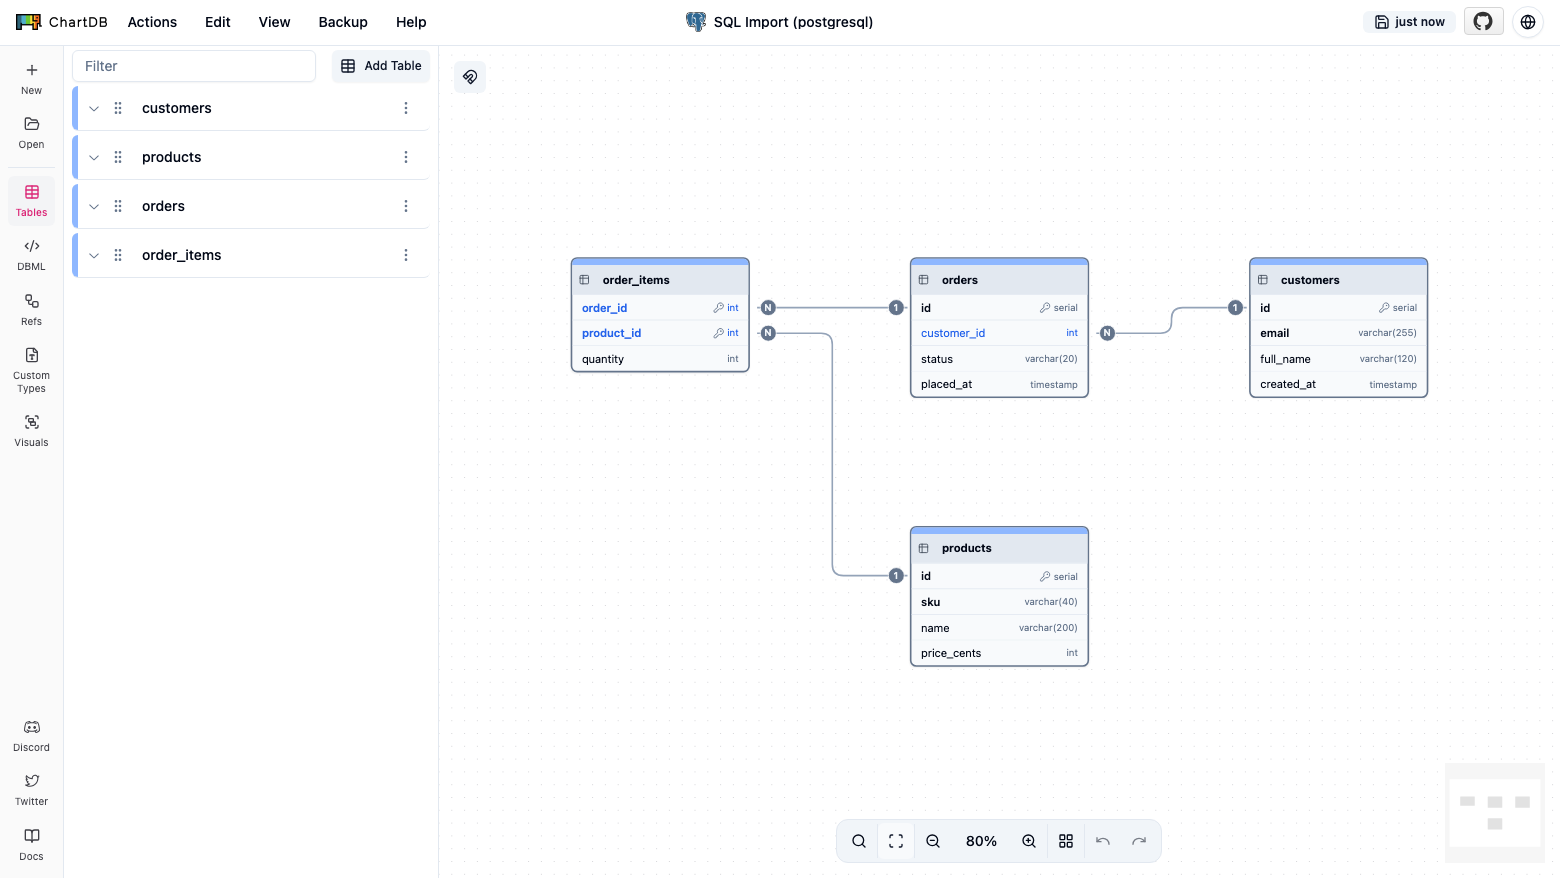Open the Actions menu
Screen dimensions: 1560x878
click(152, 22)
